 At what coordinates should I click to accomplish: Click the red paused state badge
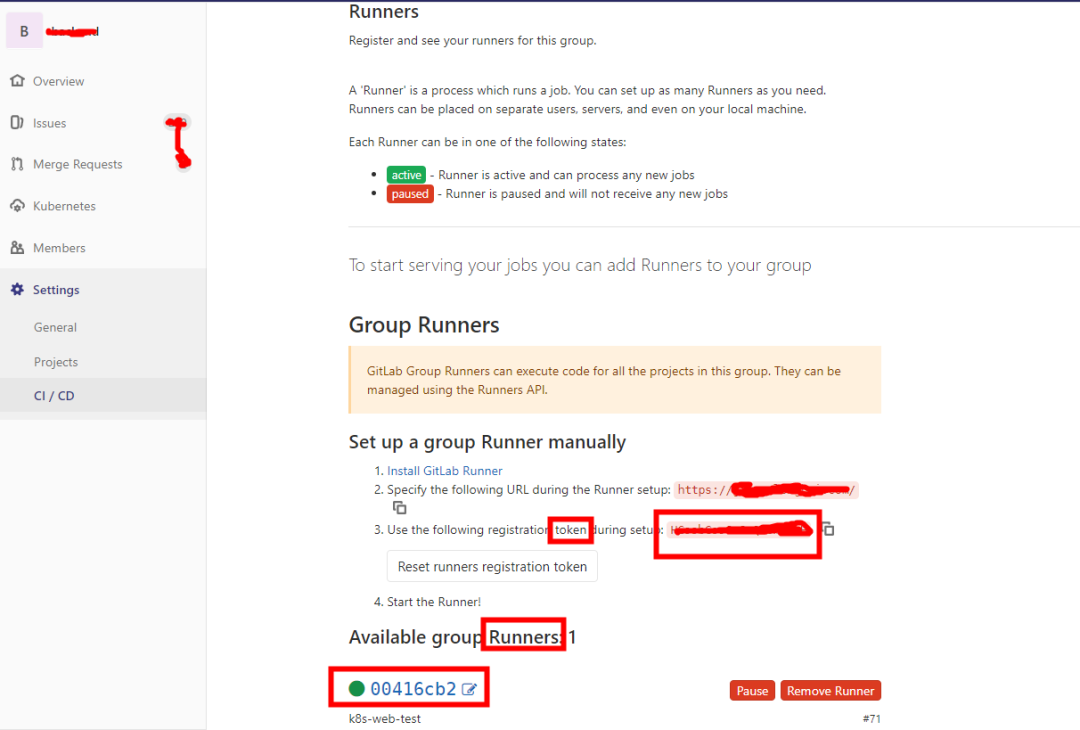pyautogui.click(x=410, y=194)
